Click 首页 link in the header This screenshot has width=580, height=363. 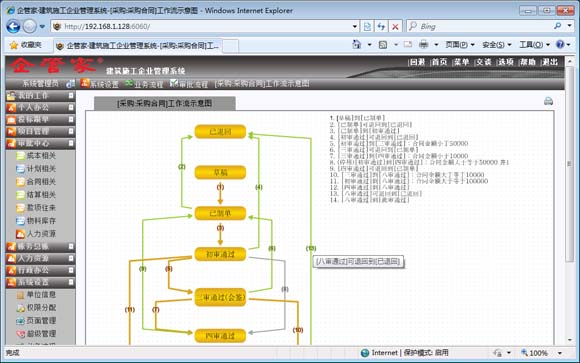pos(439,62)
